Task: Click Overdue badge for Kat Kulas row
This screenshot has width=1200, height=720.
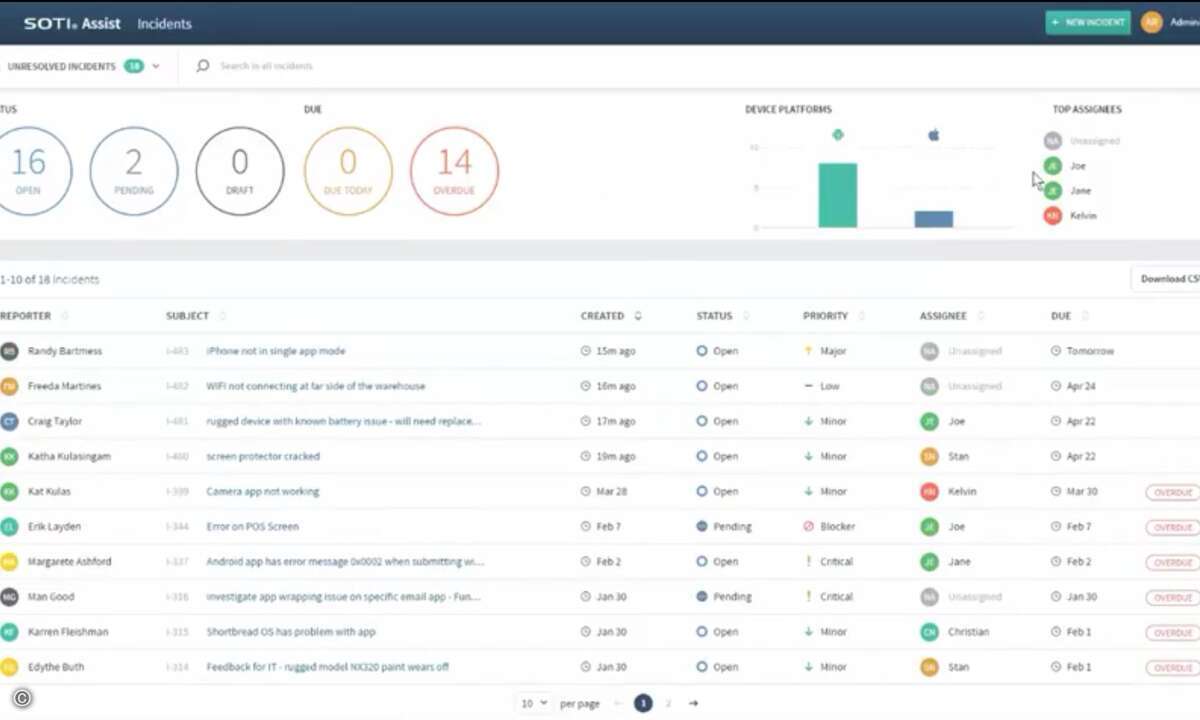Action: click(x=1172, y=492)
